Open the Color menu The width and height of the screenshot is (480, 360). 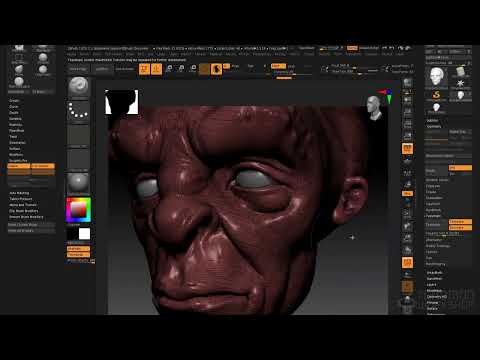[97, 54]
